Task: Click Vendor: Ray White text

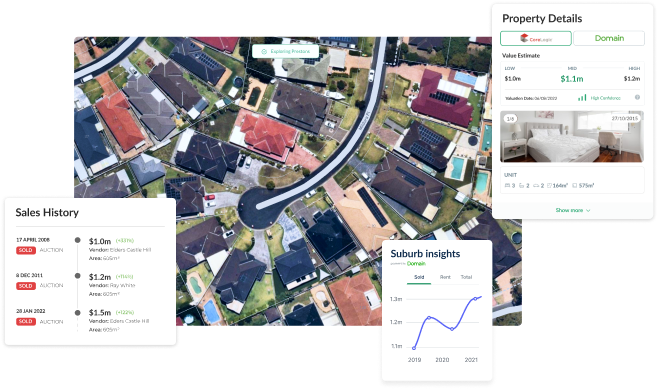Action: pos(112,285)
